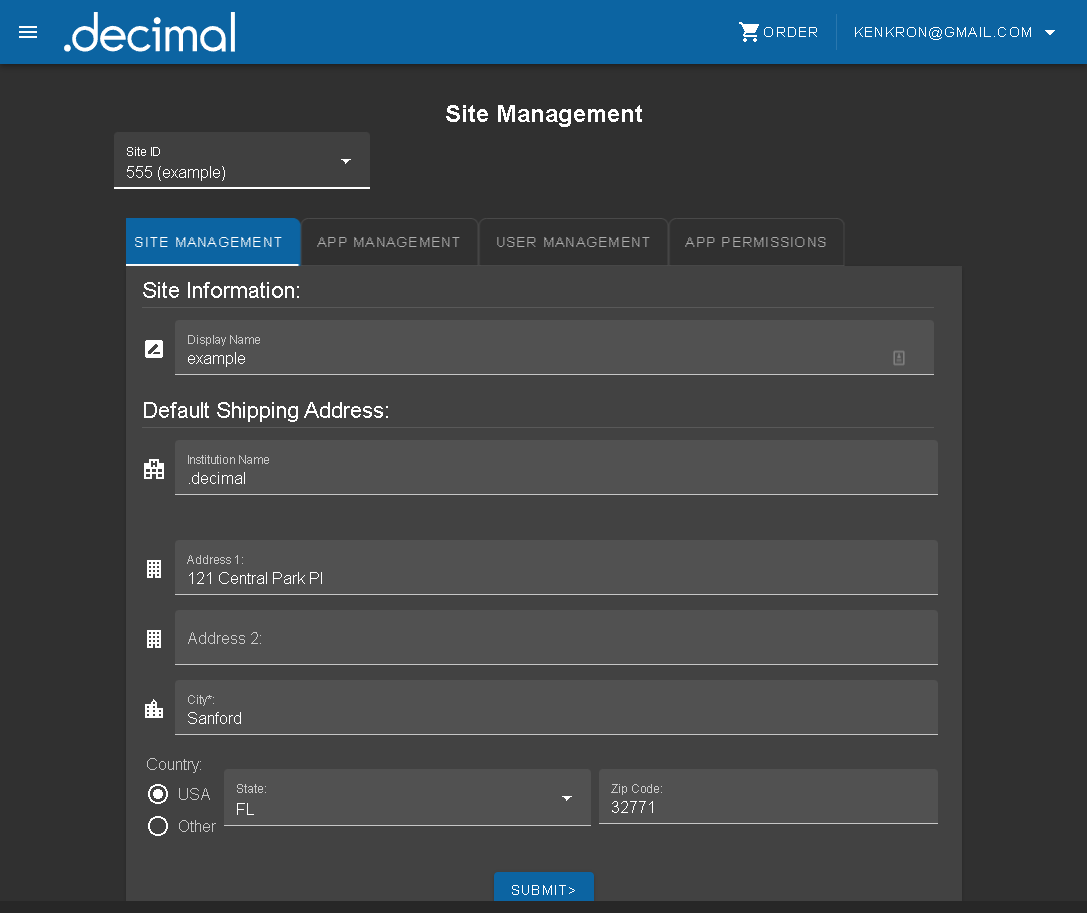This screenshot has height=913, width=1087.
Task: Switch to the User Management tab
Action: 573,242
